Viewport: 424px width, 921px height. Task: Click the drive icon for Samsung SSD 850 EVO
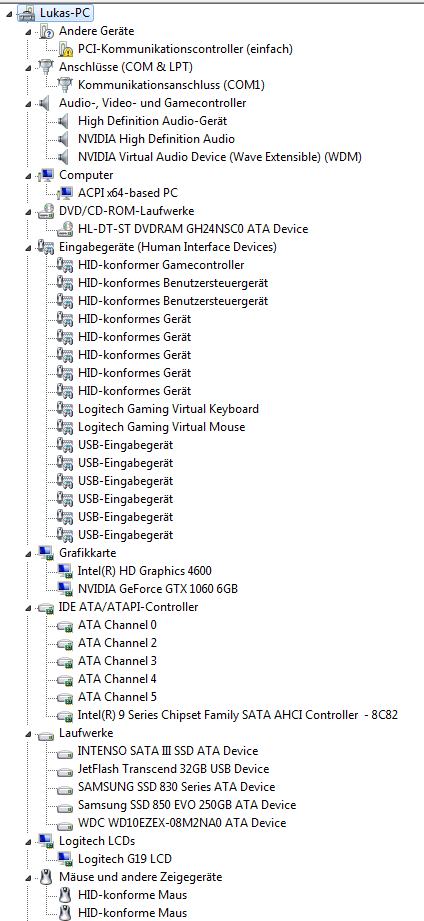65,805
